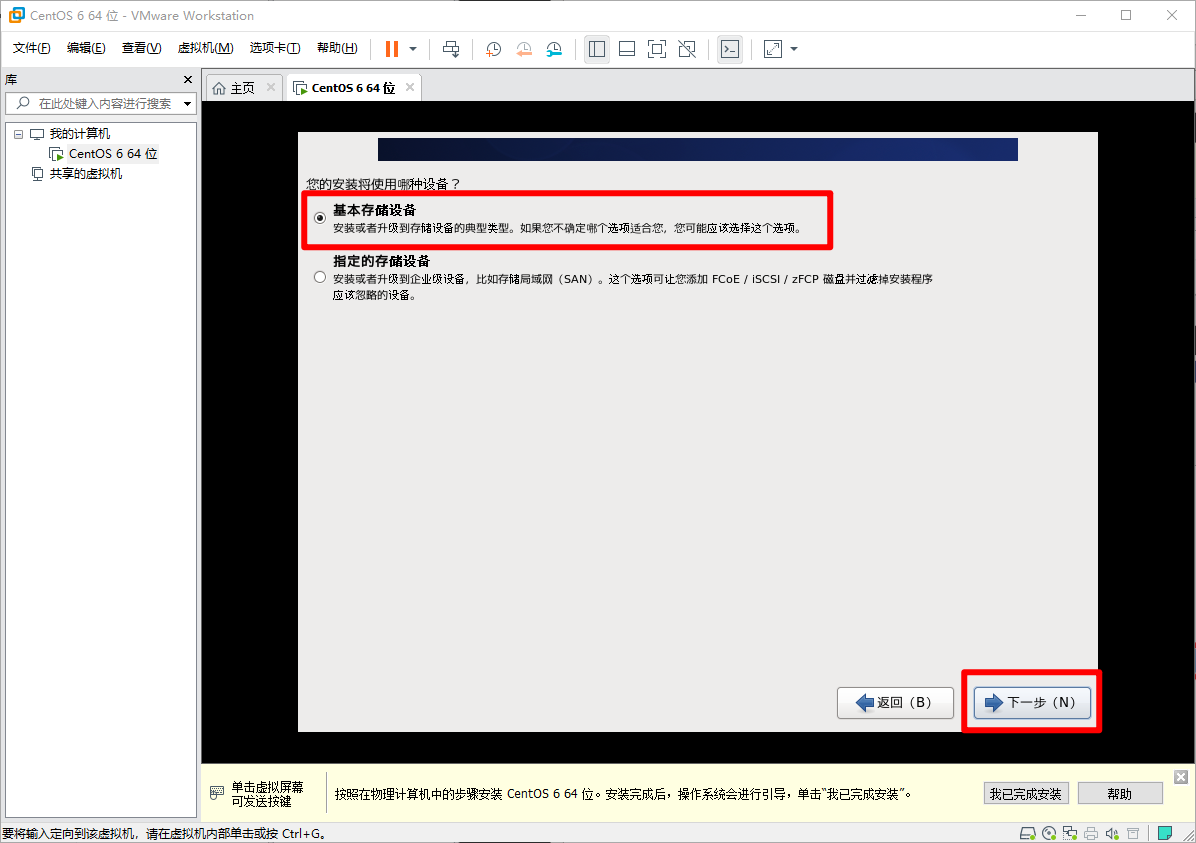
Task: Click the 帮助 button in the install bar
Action: click(x=1120, y=794)
